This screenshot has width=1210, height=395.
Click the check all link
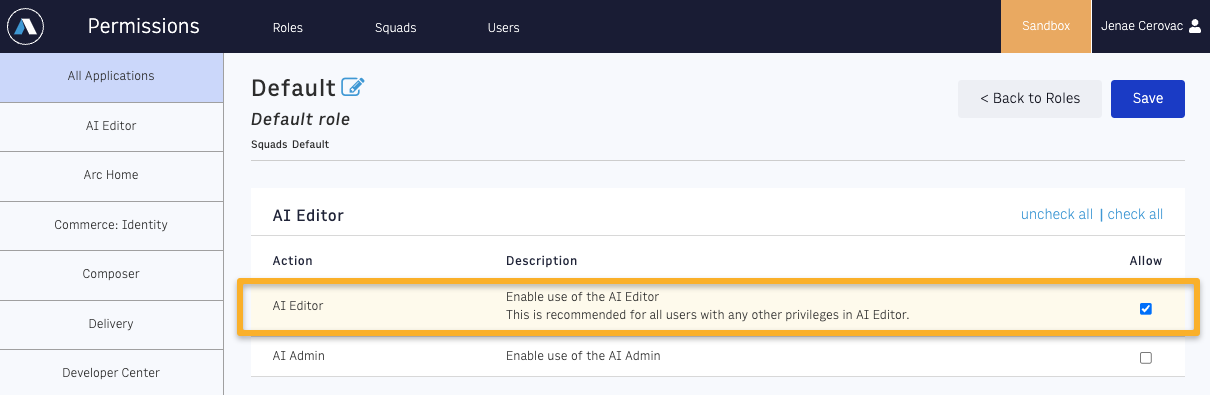click(1135, 215)
